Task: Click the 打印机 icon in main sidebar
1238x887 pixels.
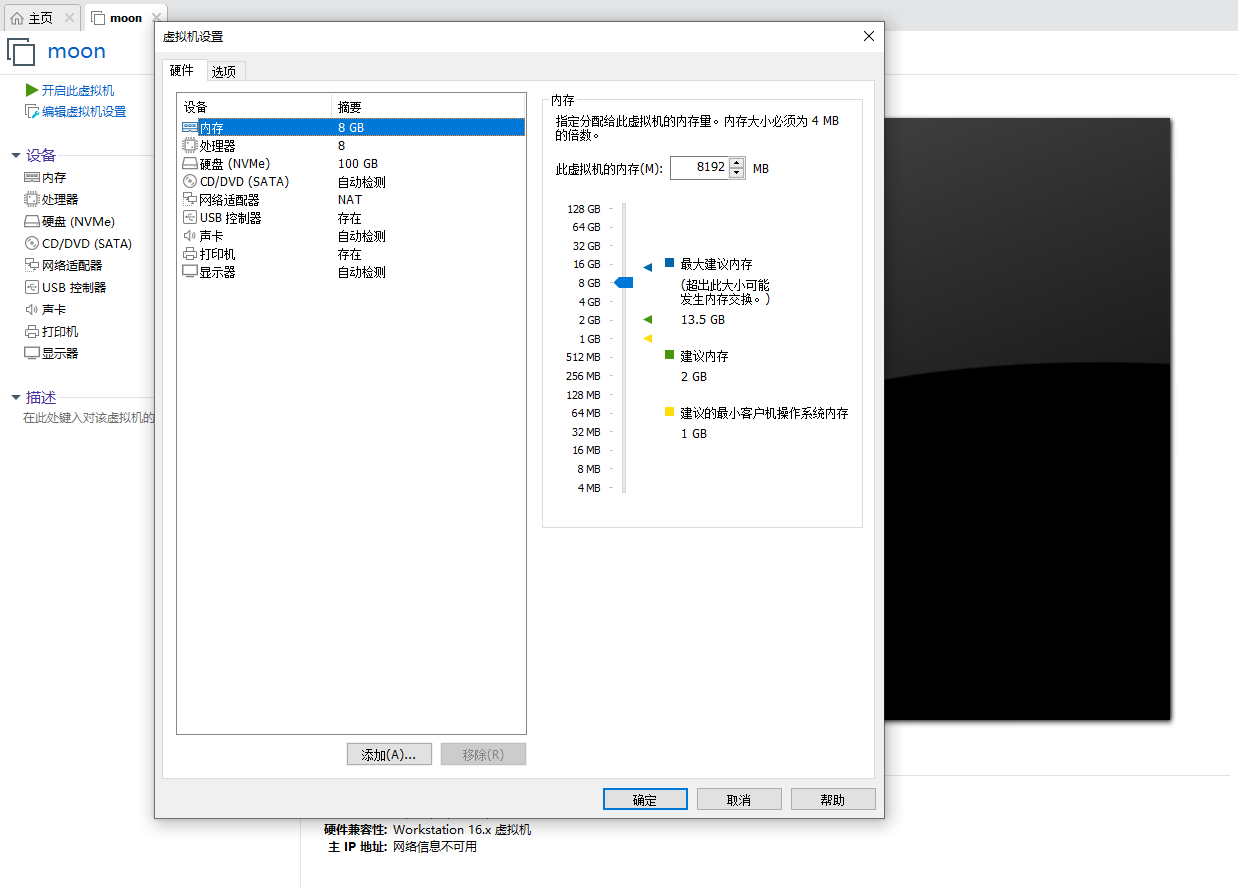Action: click(x=32, y=331)
